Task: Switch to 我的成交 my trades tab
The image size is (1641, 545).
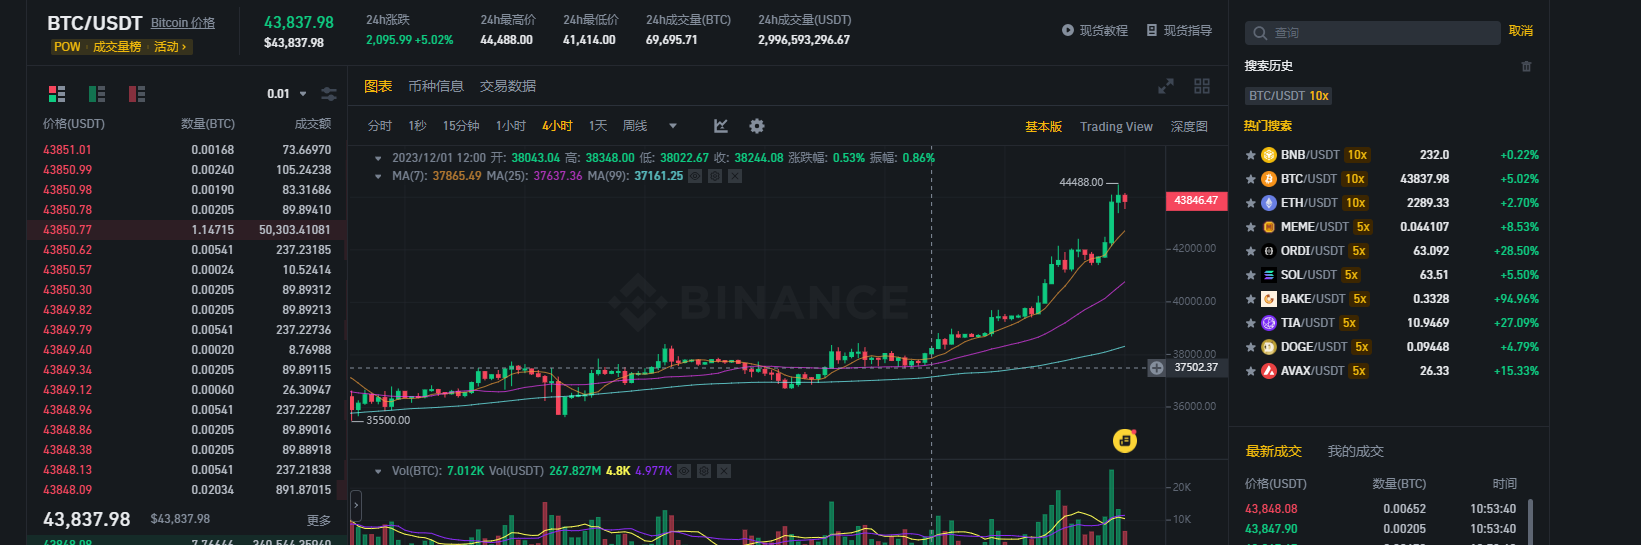Action: pyautogui.click(x=1355, y=451)
